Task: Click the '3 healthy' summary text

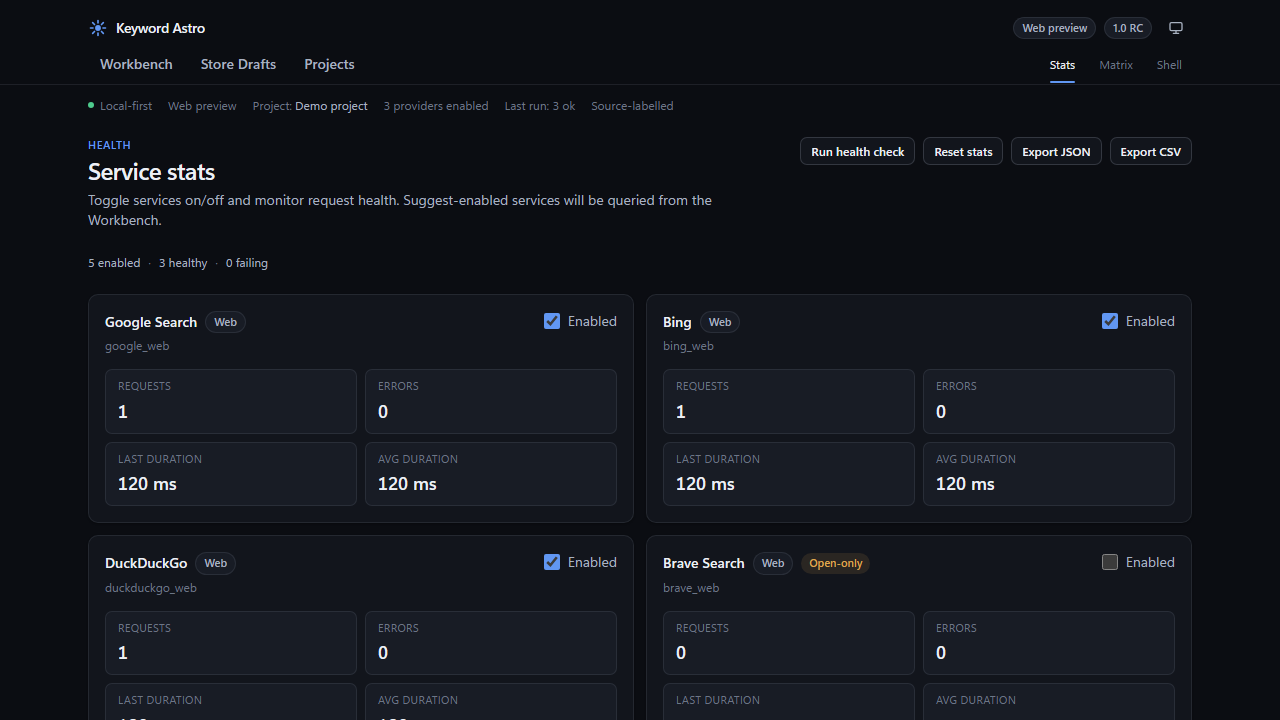Action: [x=183, y=263]
